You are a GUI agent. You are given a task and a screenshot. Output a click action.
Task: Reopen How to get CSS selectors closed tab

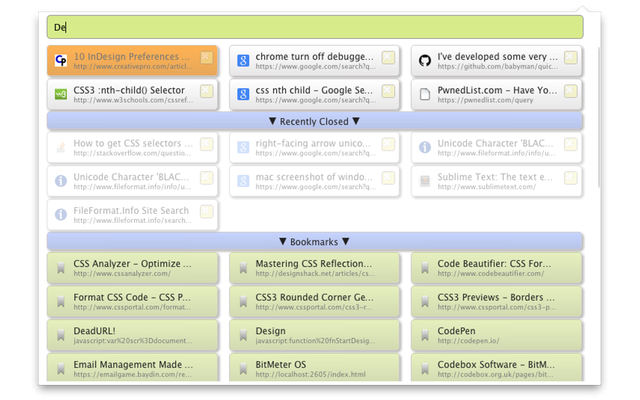(133, 148)
